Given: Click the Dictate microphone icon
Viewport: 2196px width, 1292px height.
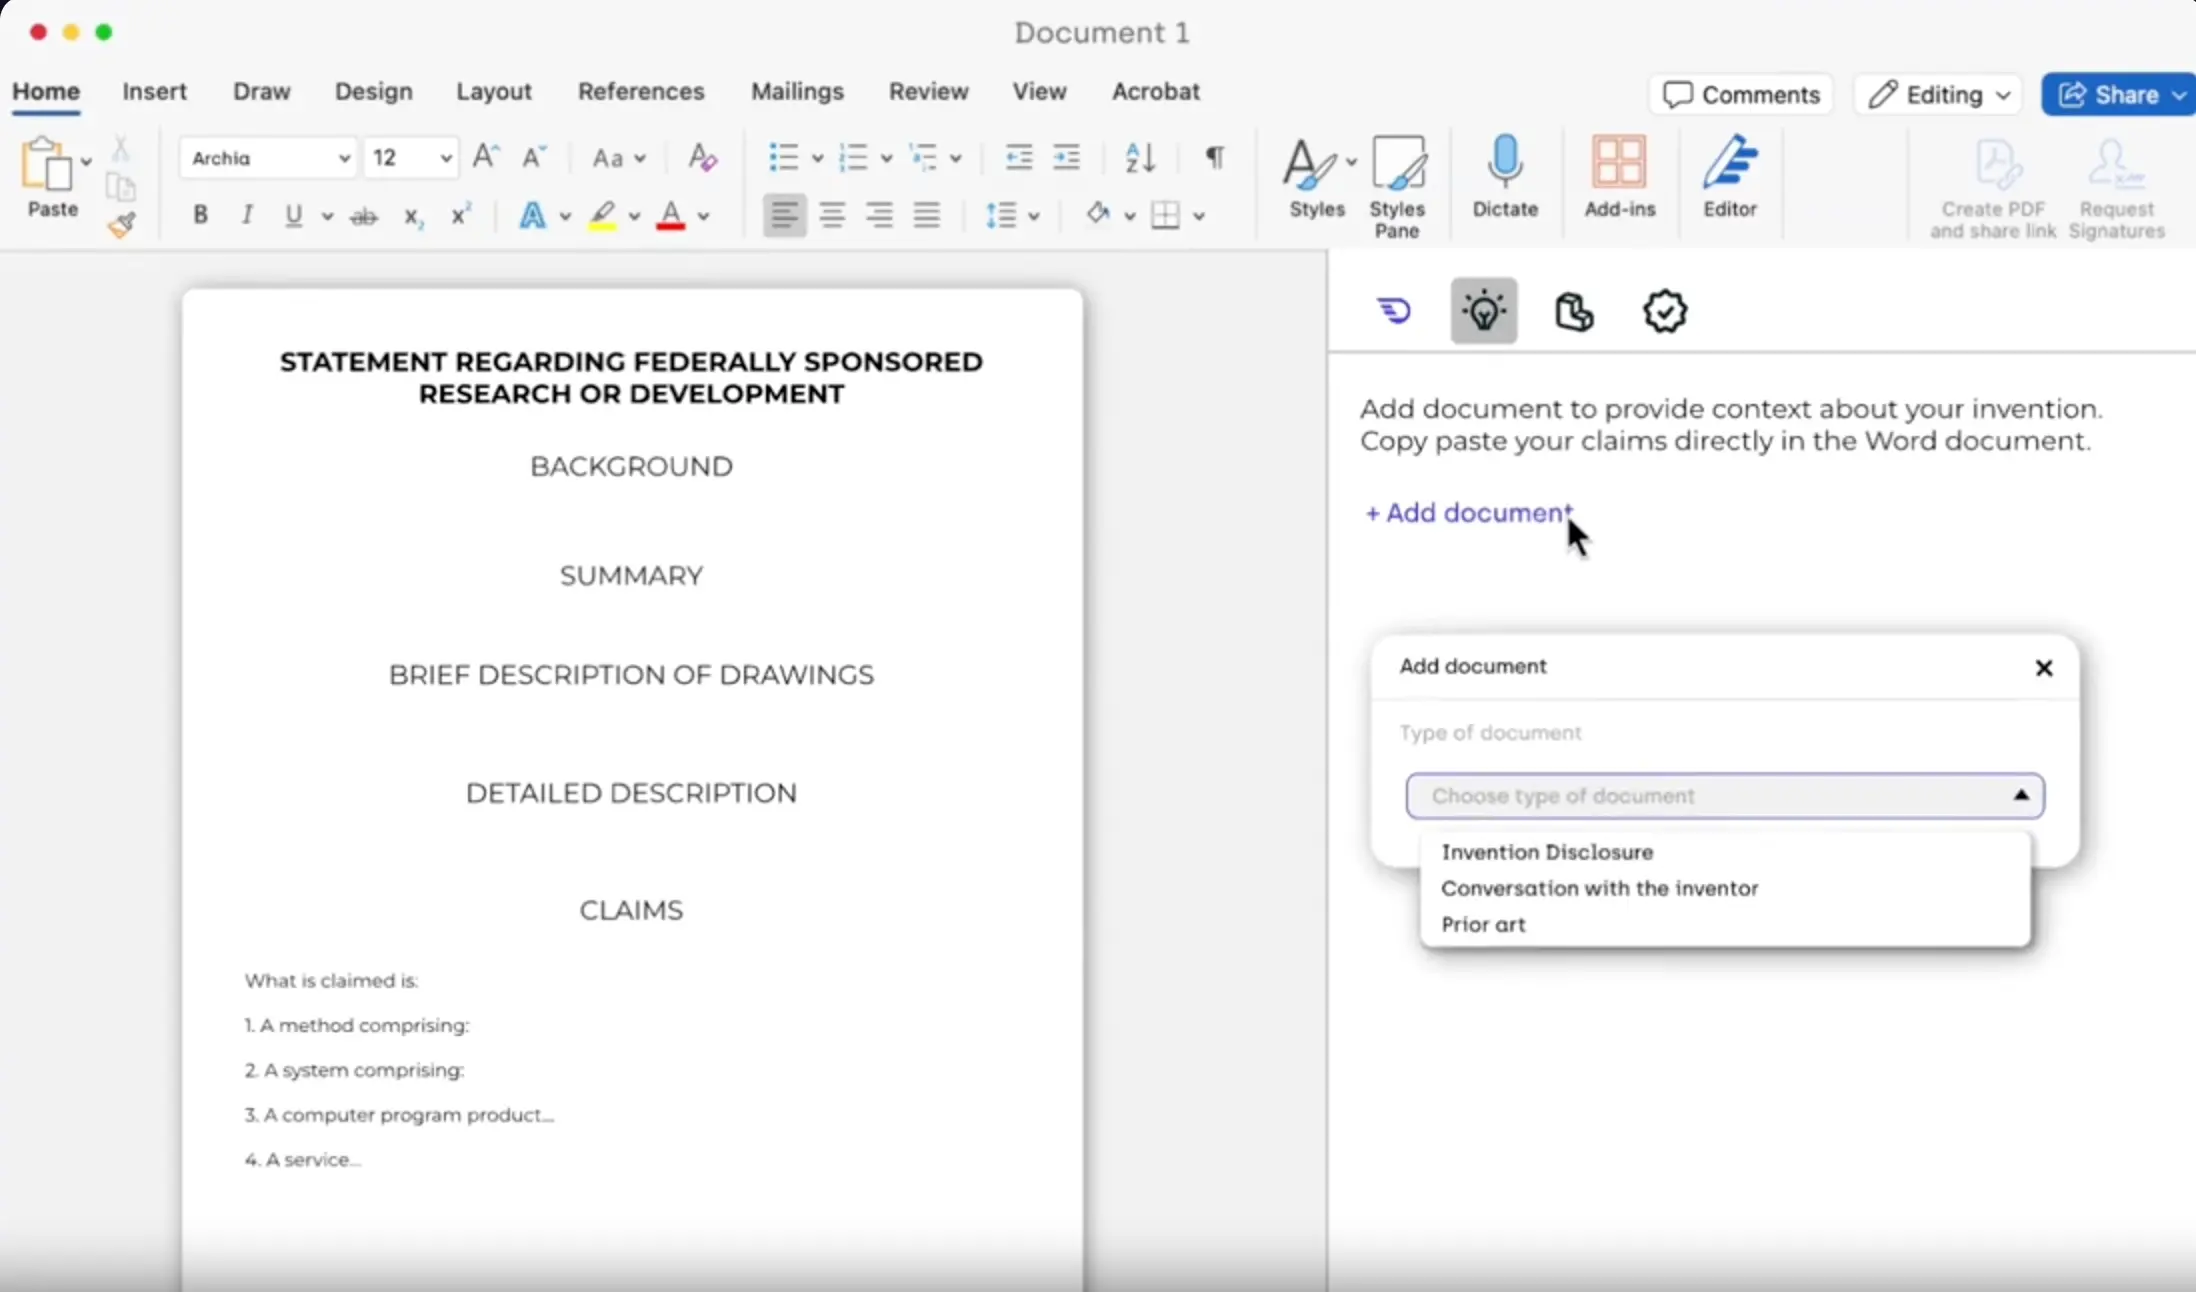Looking at the screenshot, I should [x=1504, y=163].
